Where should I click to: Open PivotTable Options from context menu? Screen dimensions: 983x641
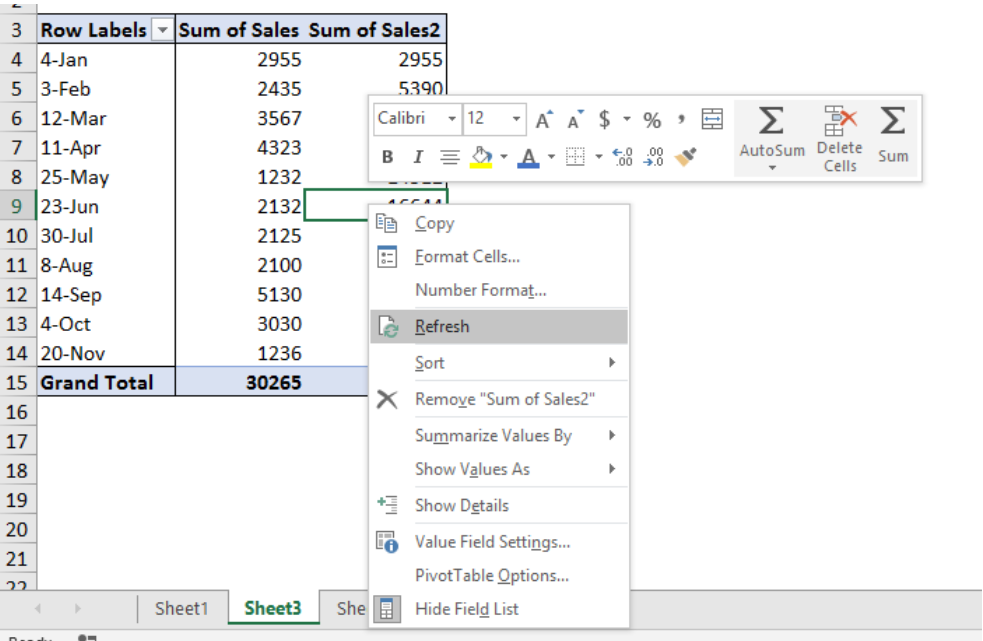(x=500, y=575)
